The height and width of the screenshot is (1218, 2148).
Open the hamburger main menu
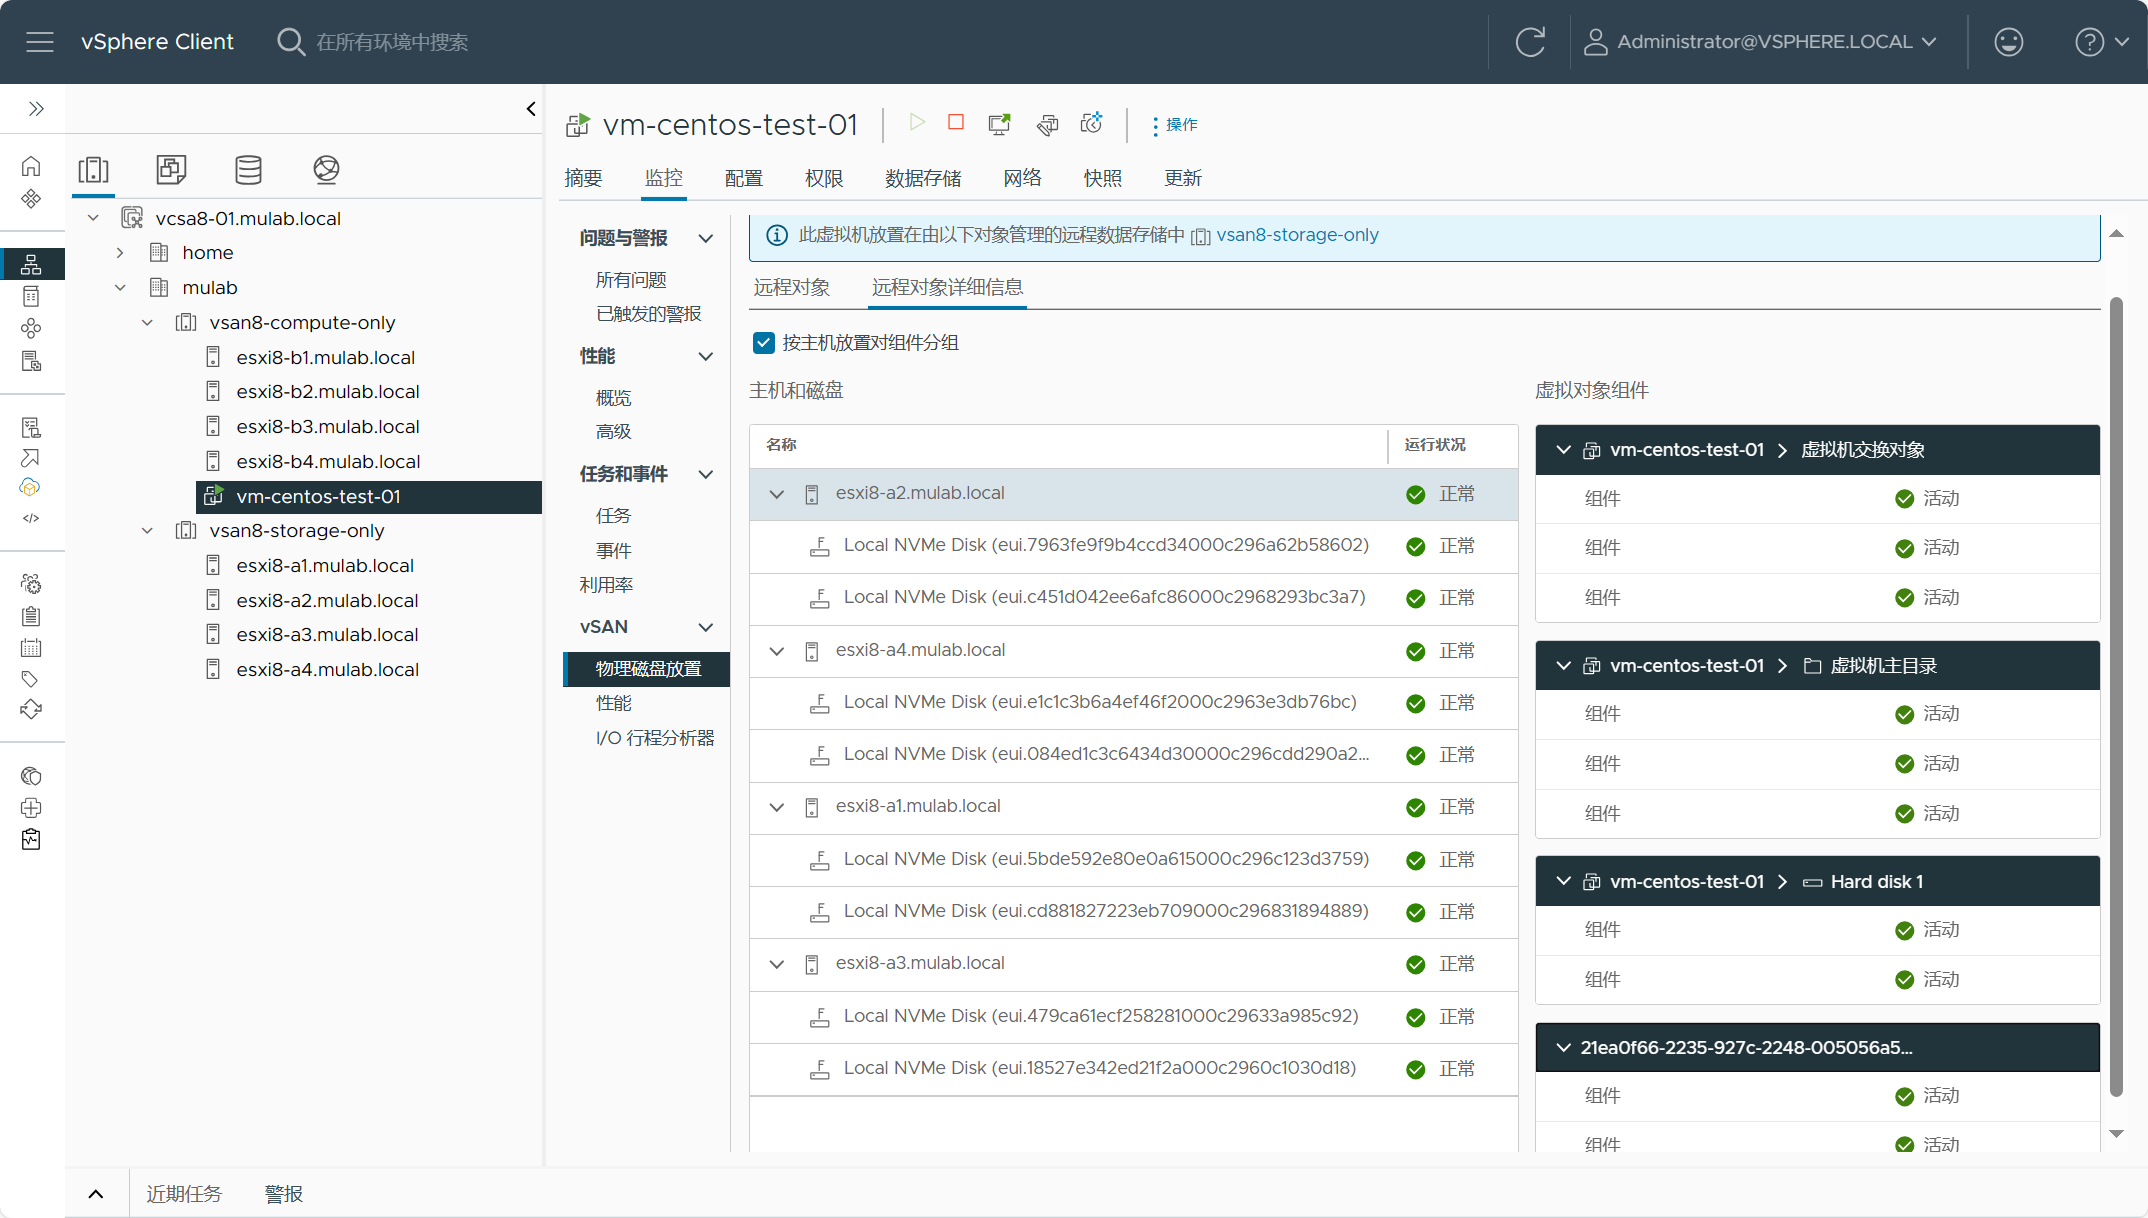[x=40, y=42]
